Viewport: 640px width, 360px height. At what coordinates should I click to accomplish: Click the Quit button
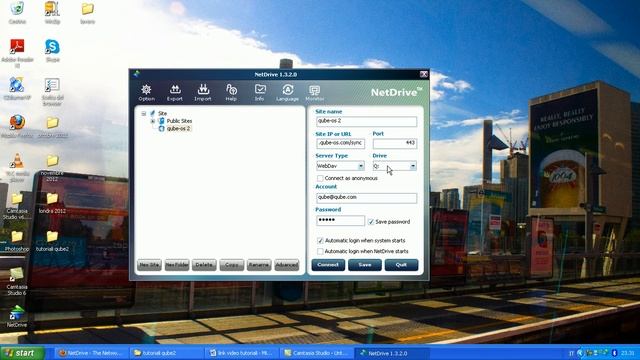[401, 265]
